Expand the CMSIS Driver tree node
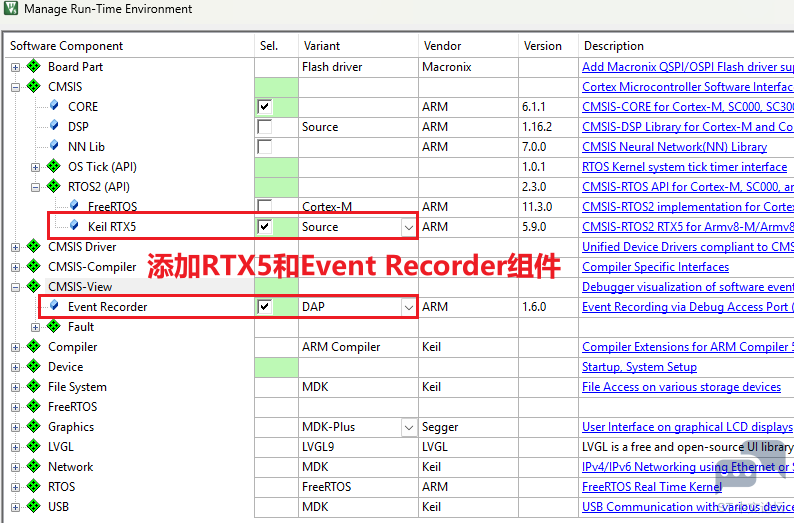Viewport: 794px width, 523px height. coord(15,247)
